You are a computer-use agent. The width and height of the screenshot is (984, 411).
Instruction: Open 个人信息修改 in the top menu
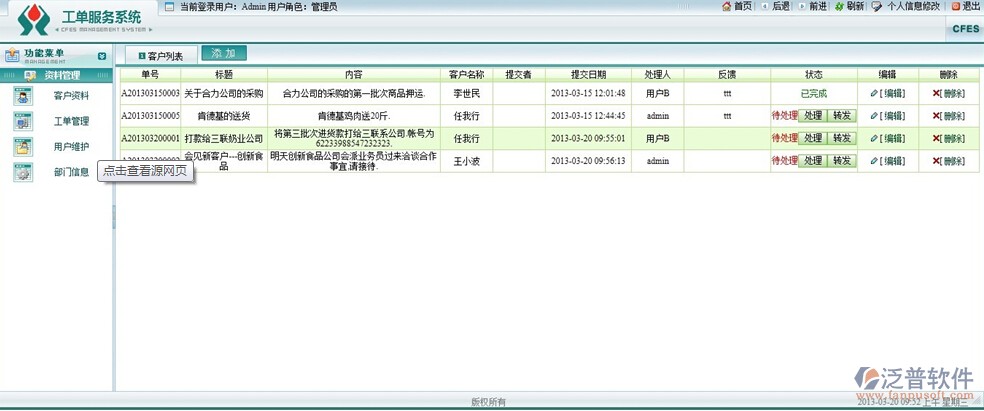tap(912, 6)
